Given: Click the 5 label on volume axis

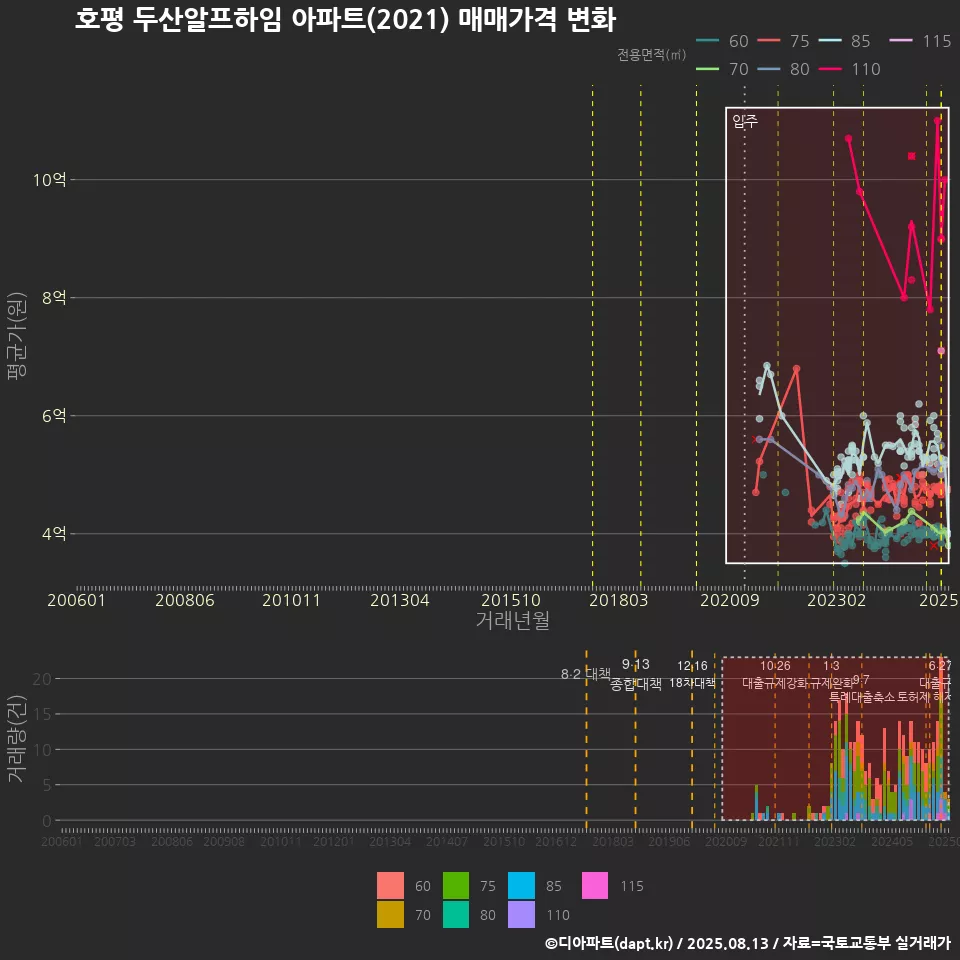Looking at the screenshot, I should point(47,786).
